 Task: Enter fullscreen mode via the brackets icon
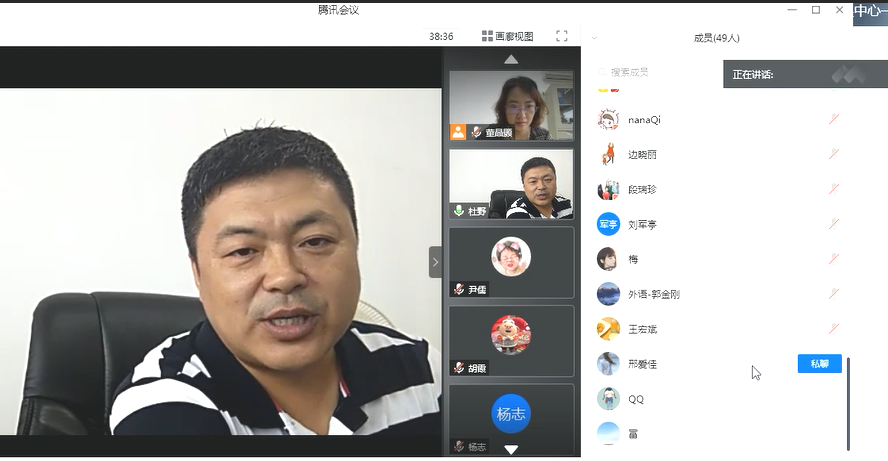pyautogui.click(x=561, y=36)
